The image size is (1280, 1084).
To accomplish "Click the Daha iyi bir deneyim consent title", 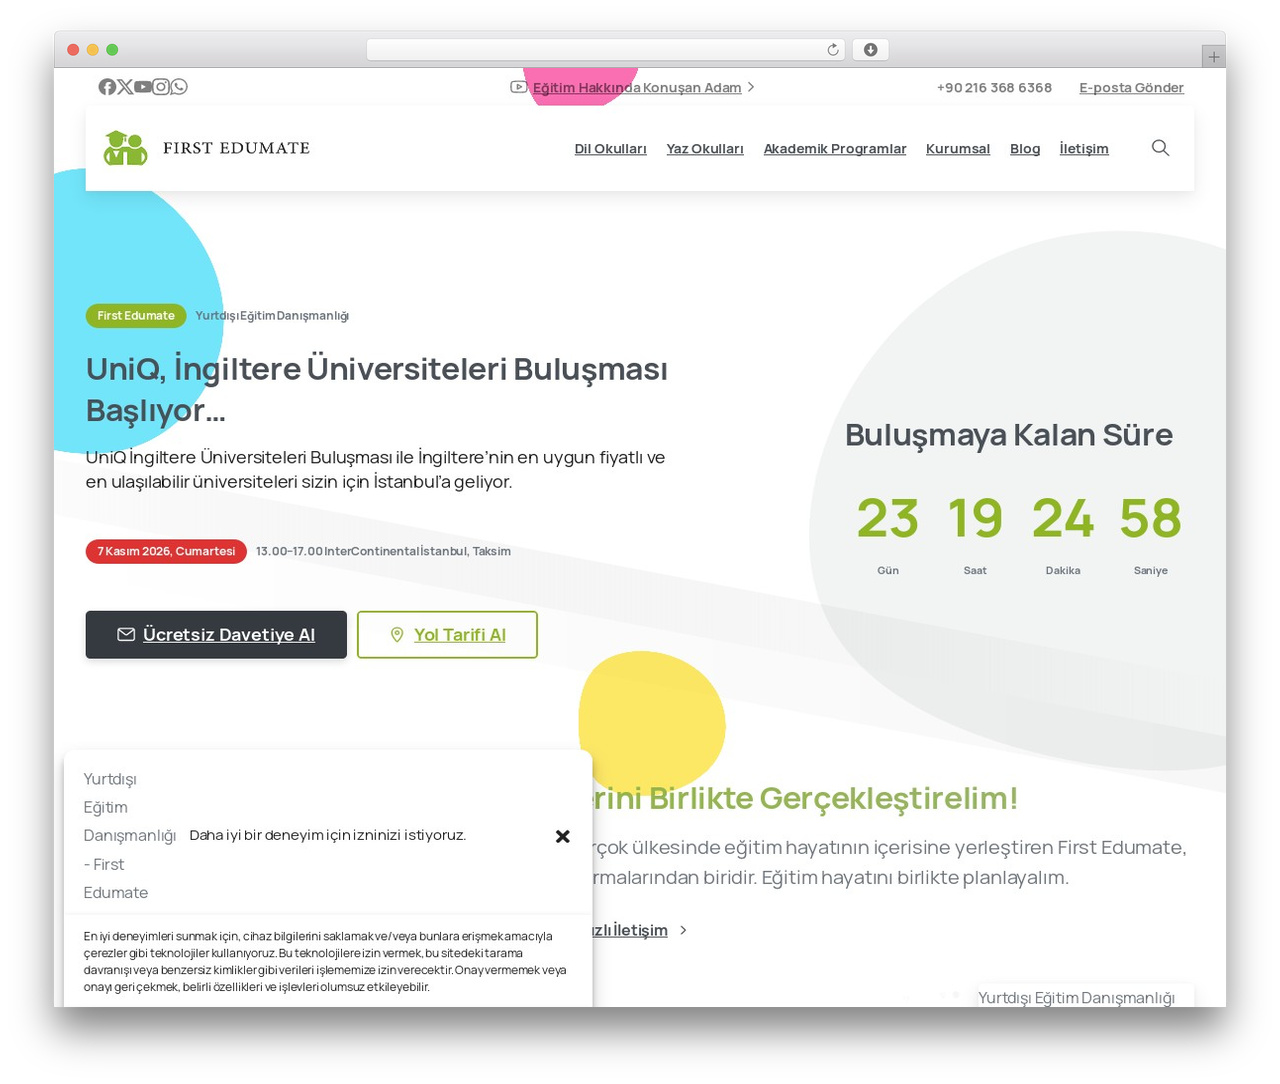I will click(x=328, y=836).
